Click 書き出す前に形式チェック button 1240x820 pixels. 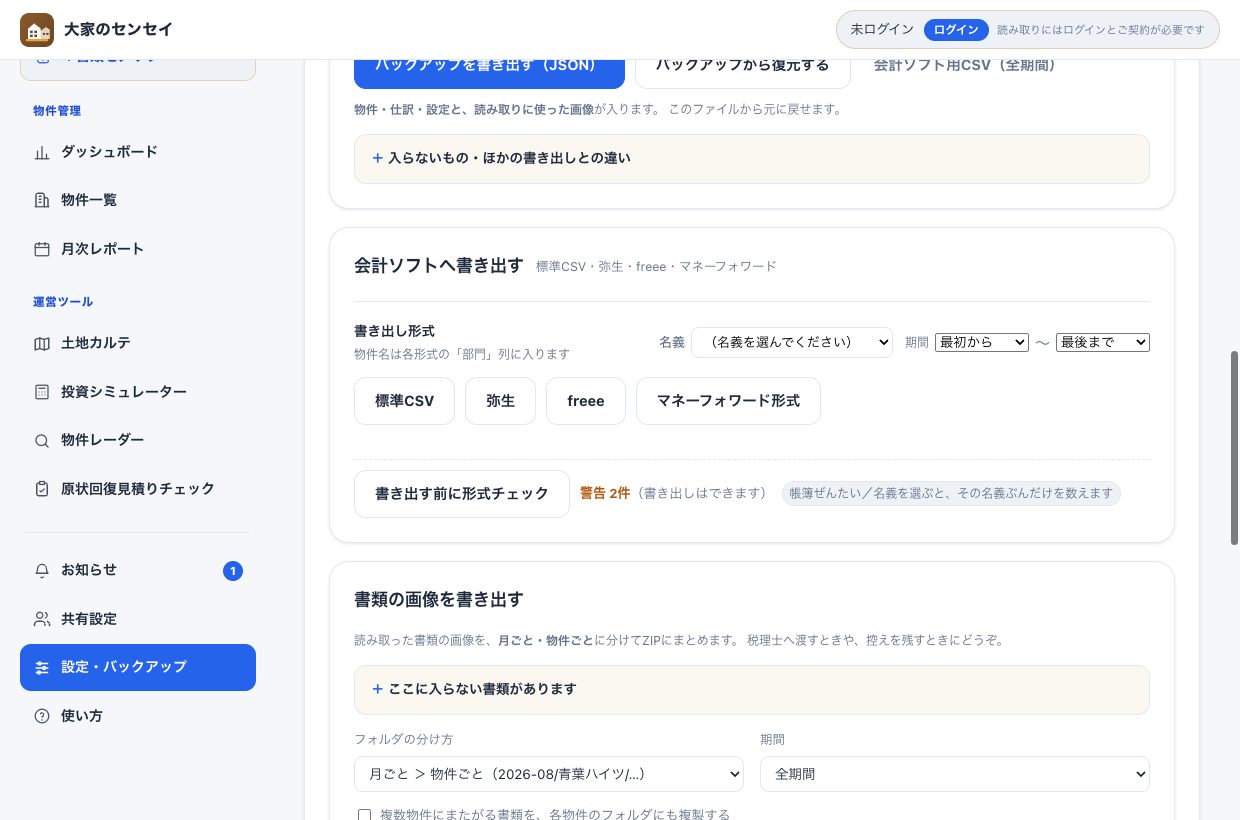point(462,494)
